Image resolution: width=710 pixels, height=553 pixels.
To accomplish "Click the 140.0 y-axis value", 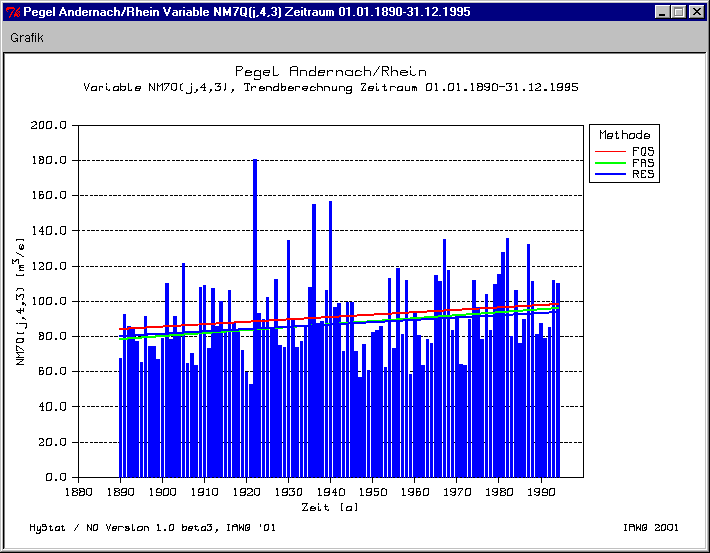I will click(48, 231).
